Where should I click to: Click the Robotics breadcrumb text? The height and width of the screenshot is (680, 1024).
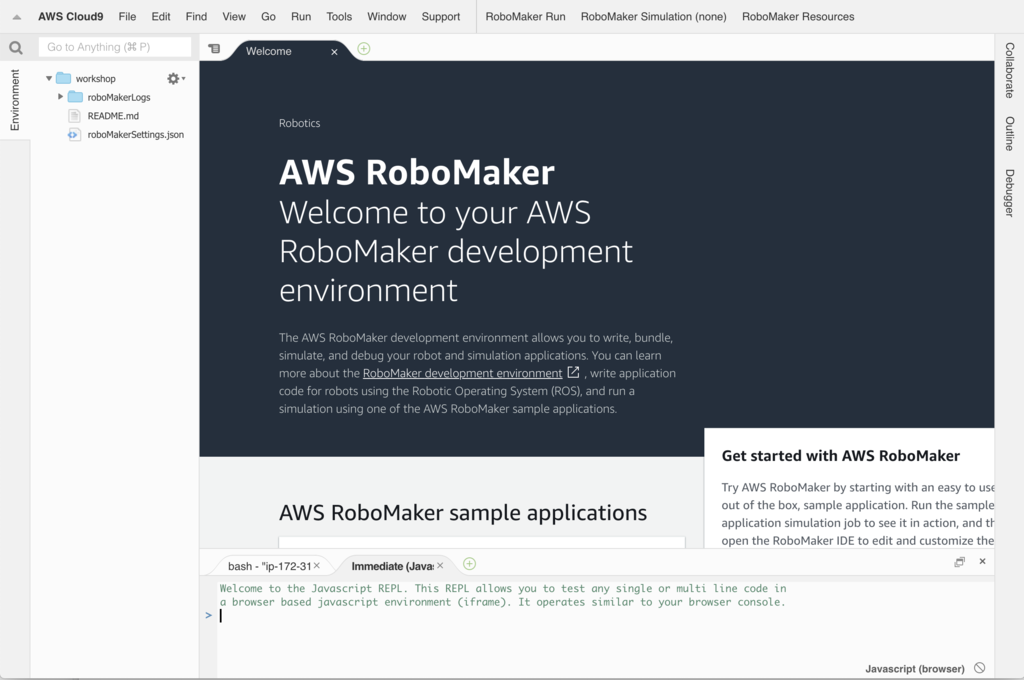click(x=300, y=123)
